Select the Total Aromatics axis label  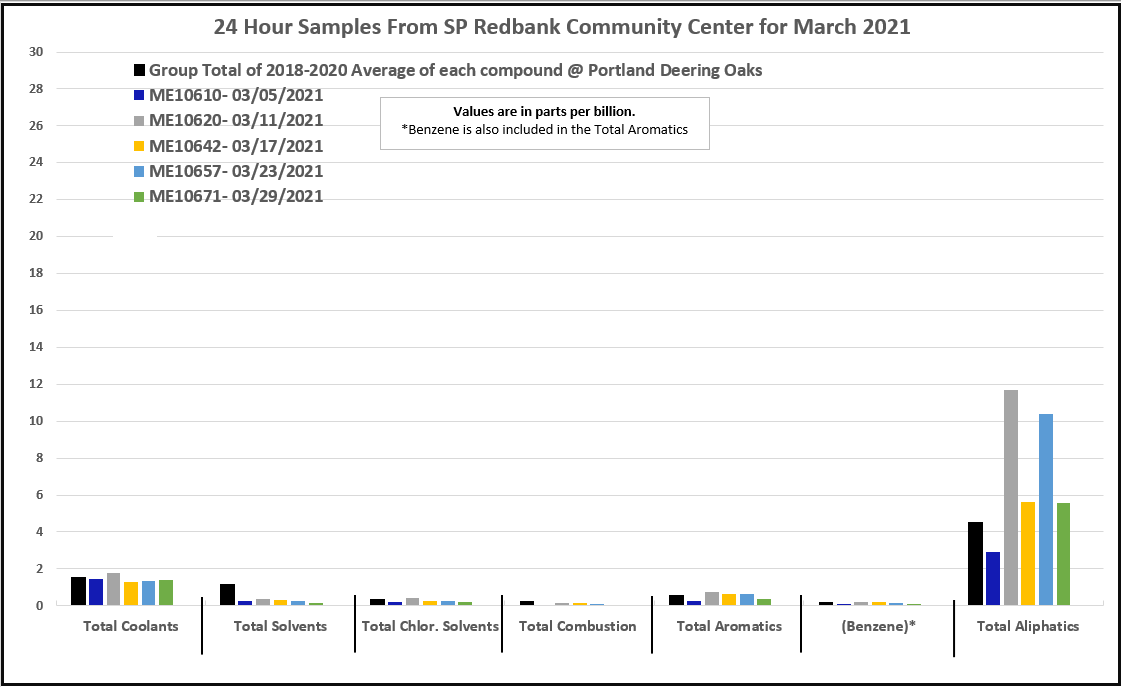click(729, 626)
